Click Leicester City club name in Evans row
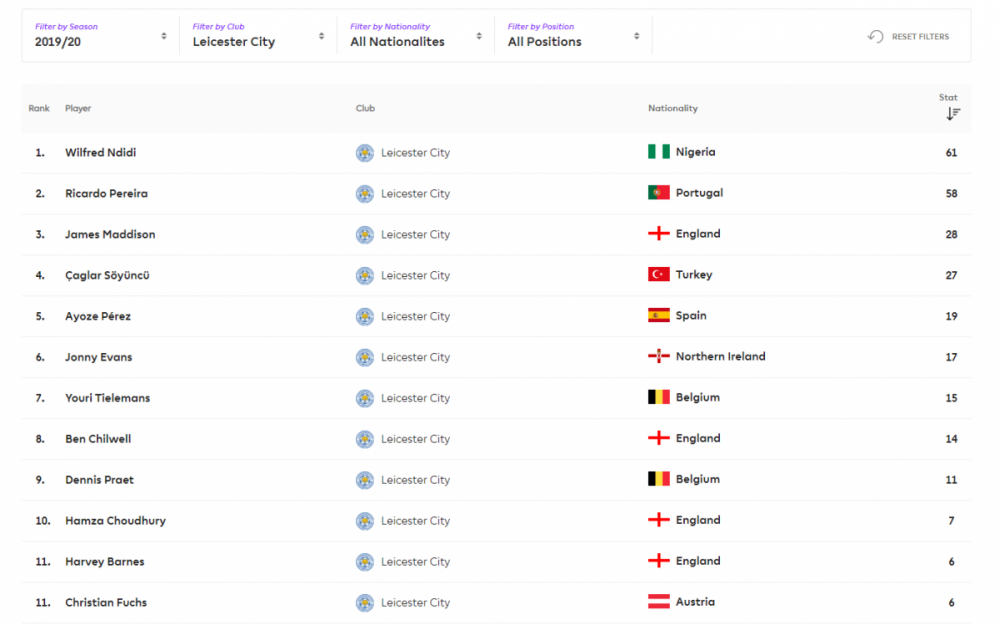Screen dimensions: 1000x625 pos(416,357)
